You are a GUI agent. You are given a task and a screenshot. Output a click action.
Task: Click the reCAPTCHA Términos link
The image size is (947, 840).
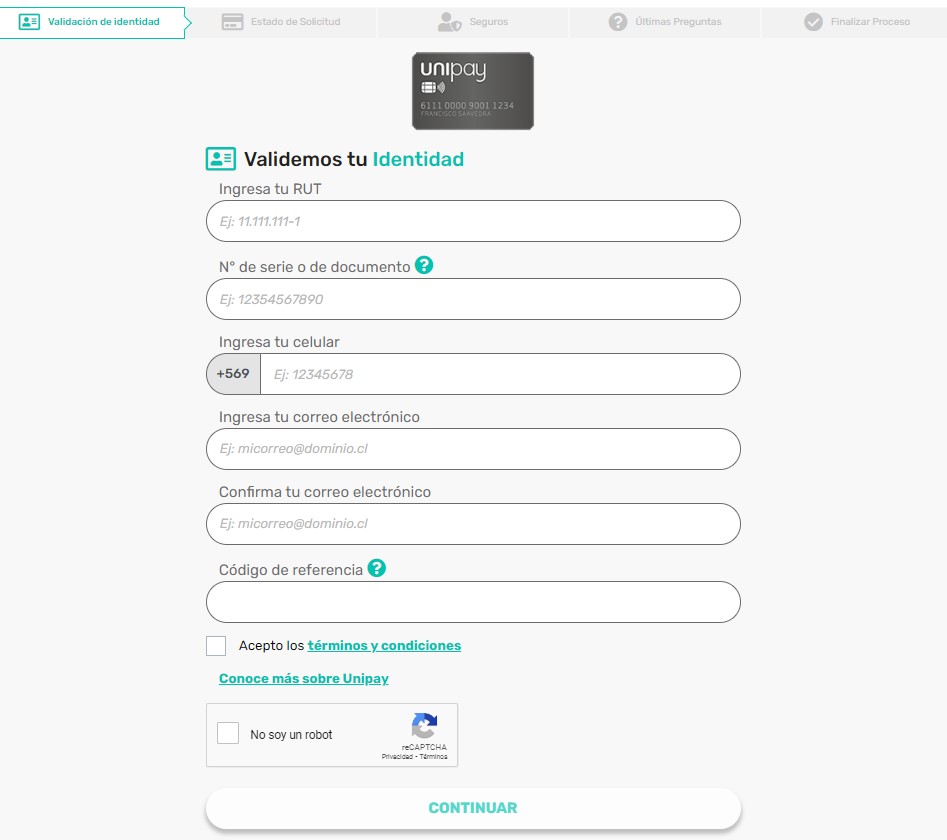tap(434, 757)
